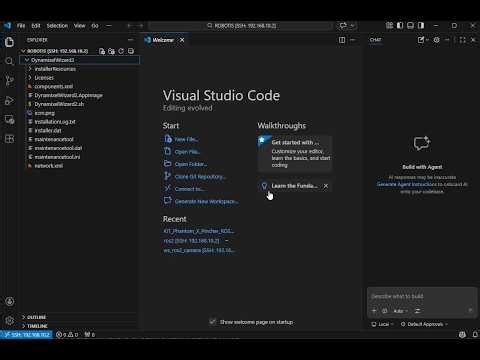Open notifications bell in status bar
This screenshot has width=480, height=360.
pos(475,334)
